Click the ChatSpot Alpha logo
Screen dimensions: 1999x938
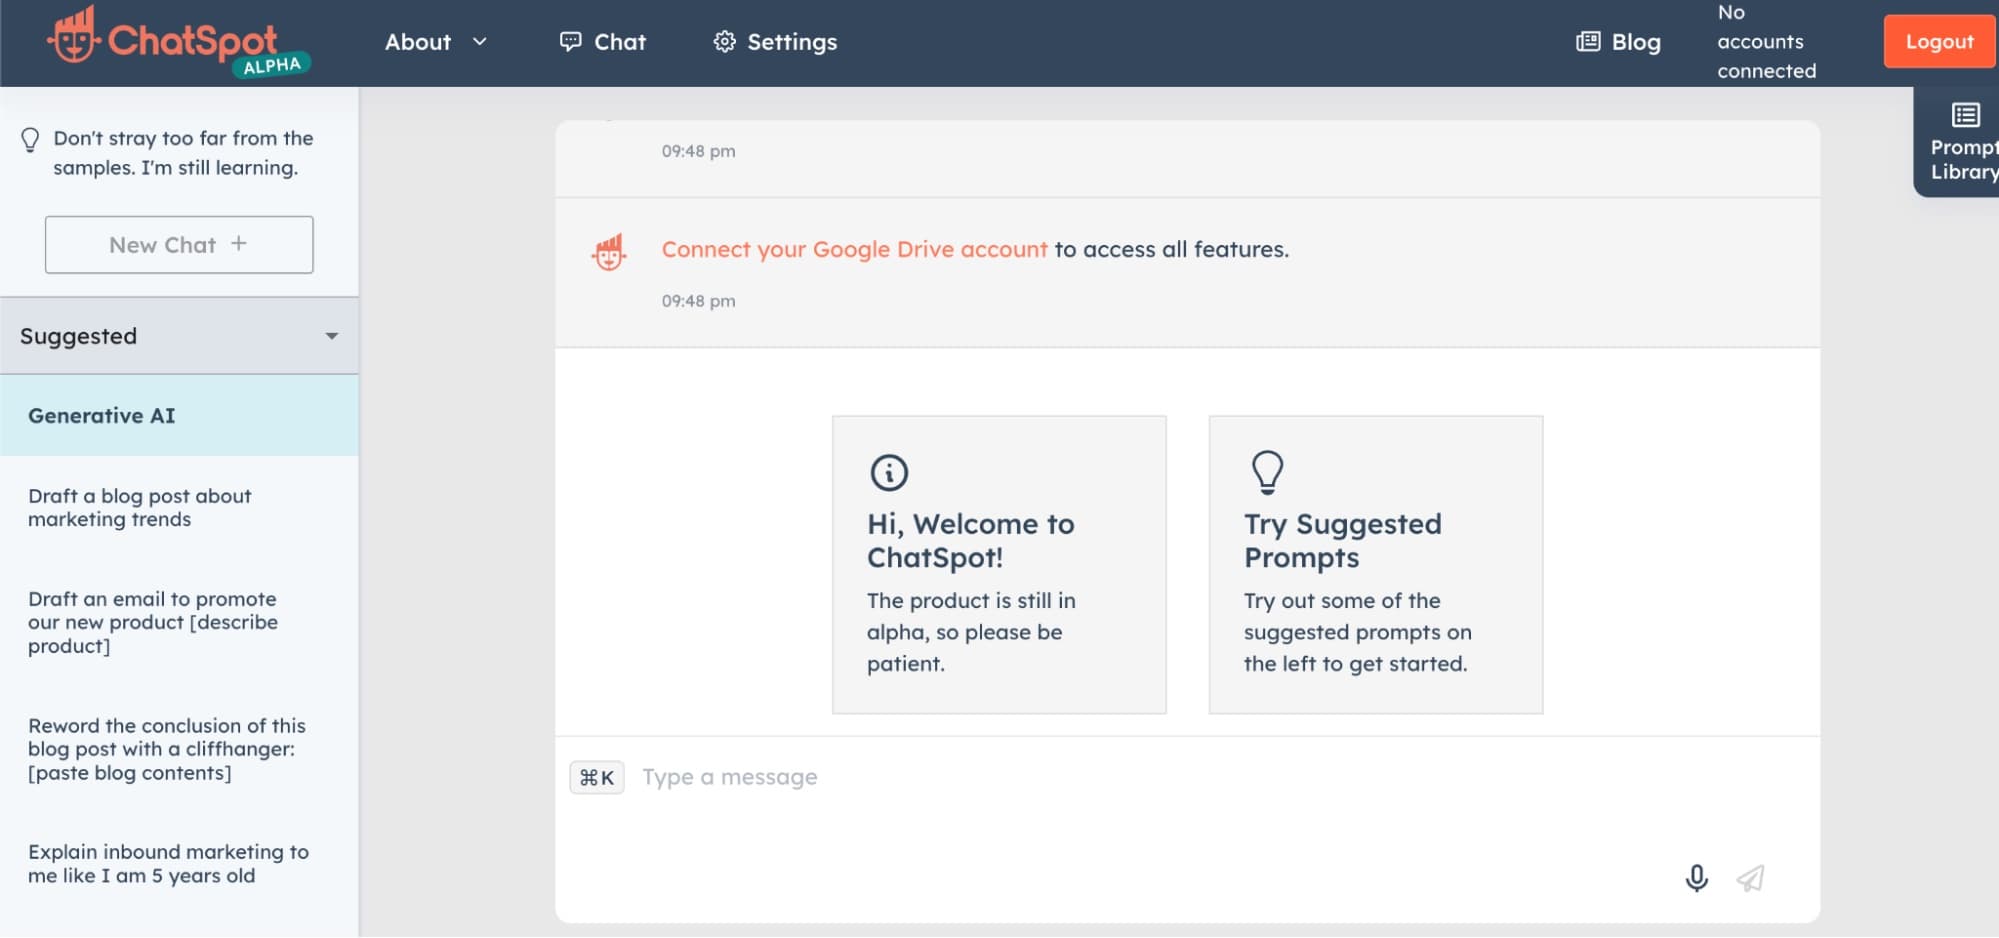(x=178, y=42)
